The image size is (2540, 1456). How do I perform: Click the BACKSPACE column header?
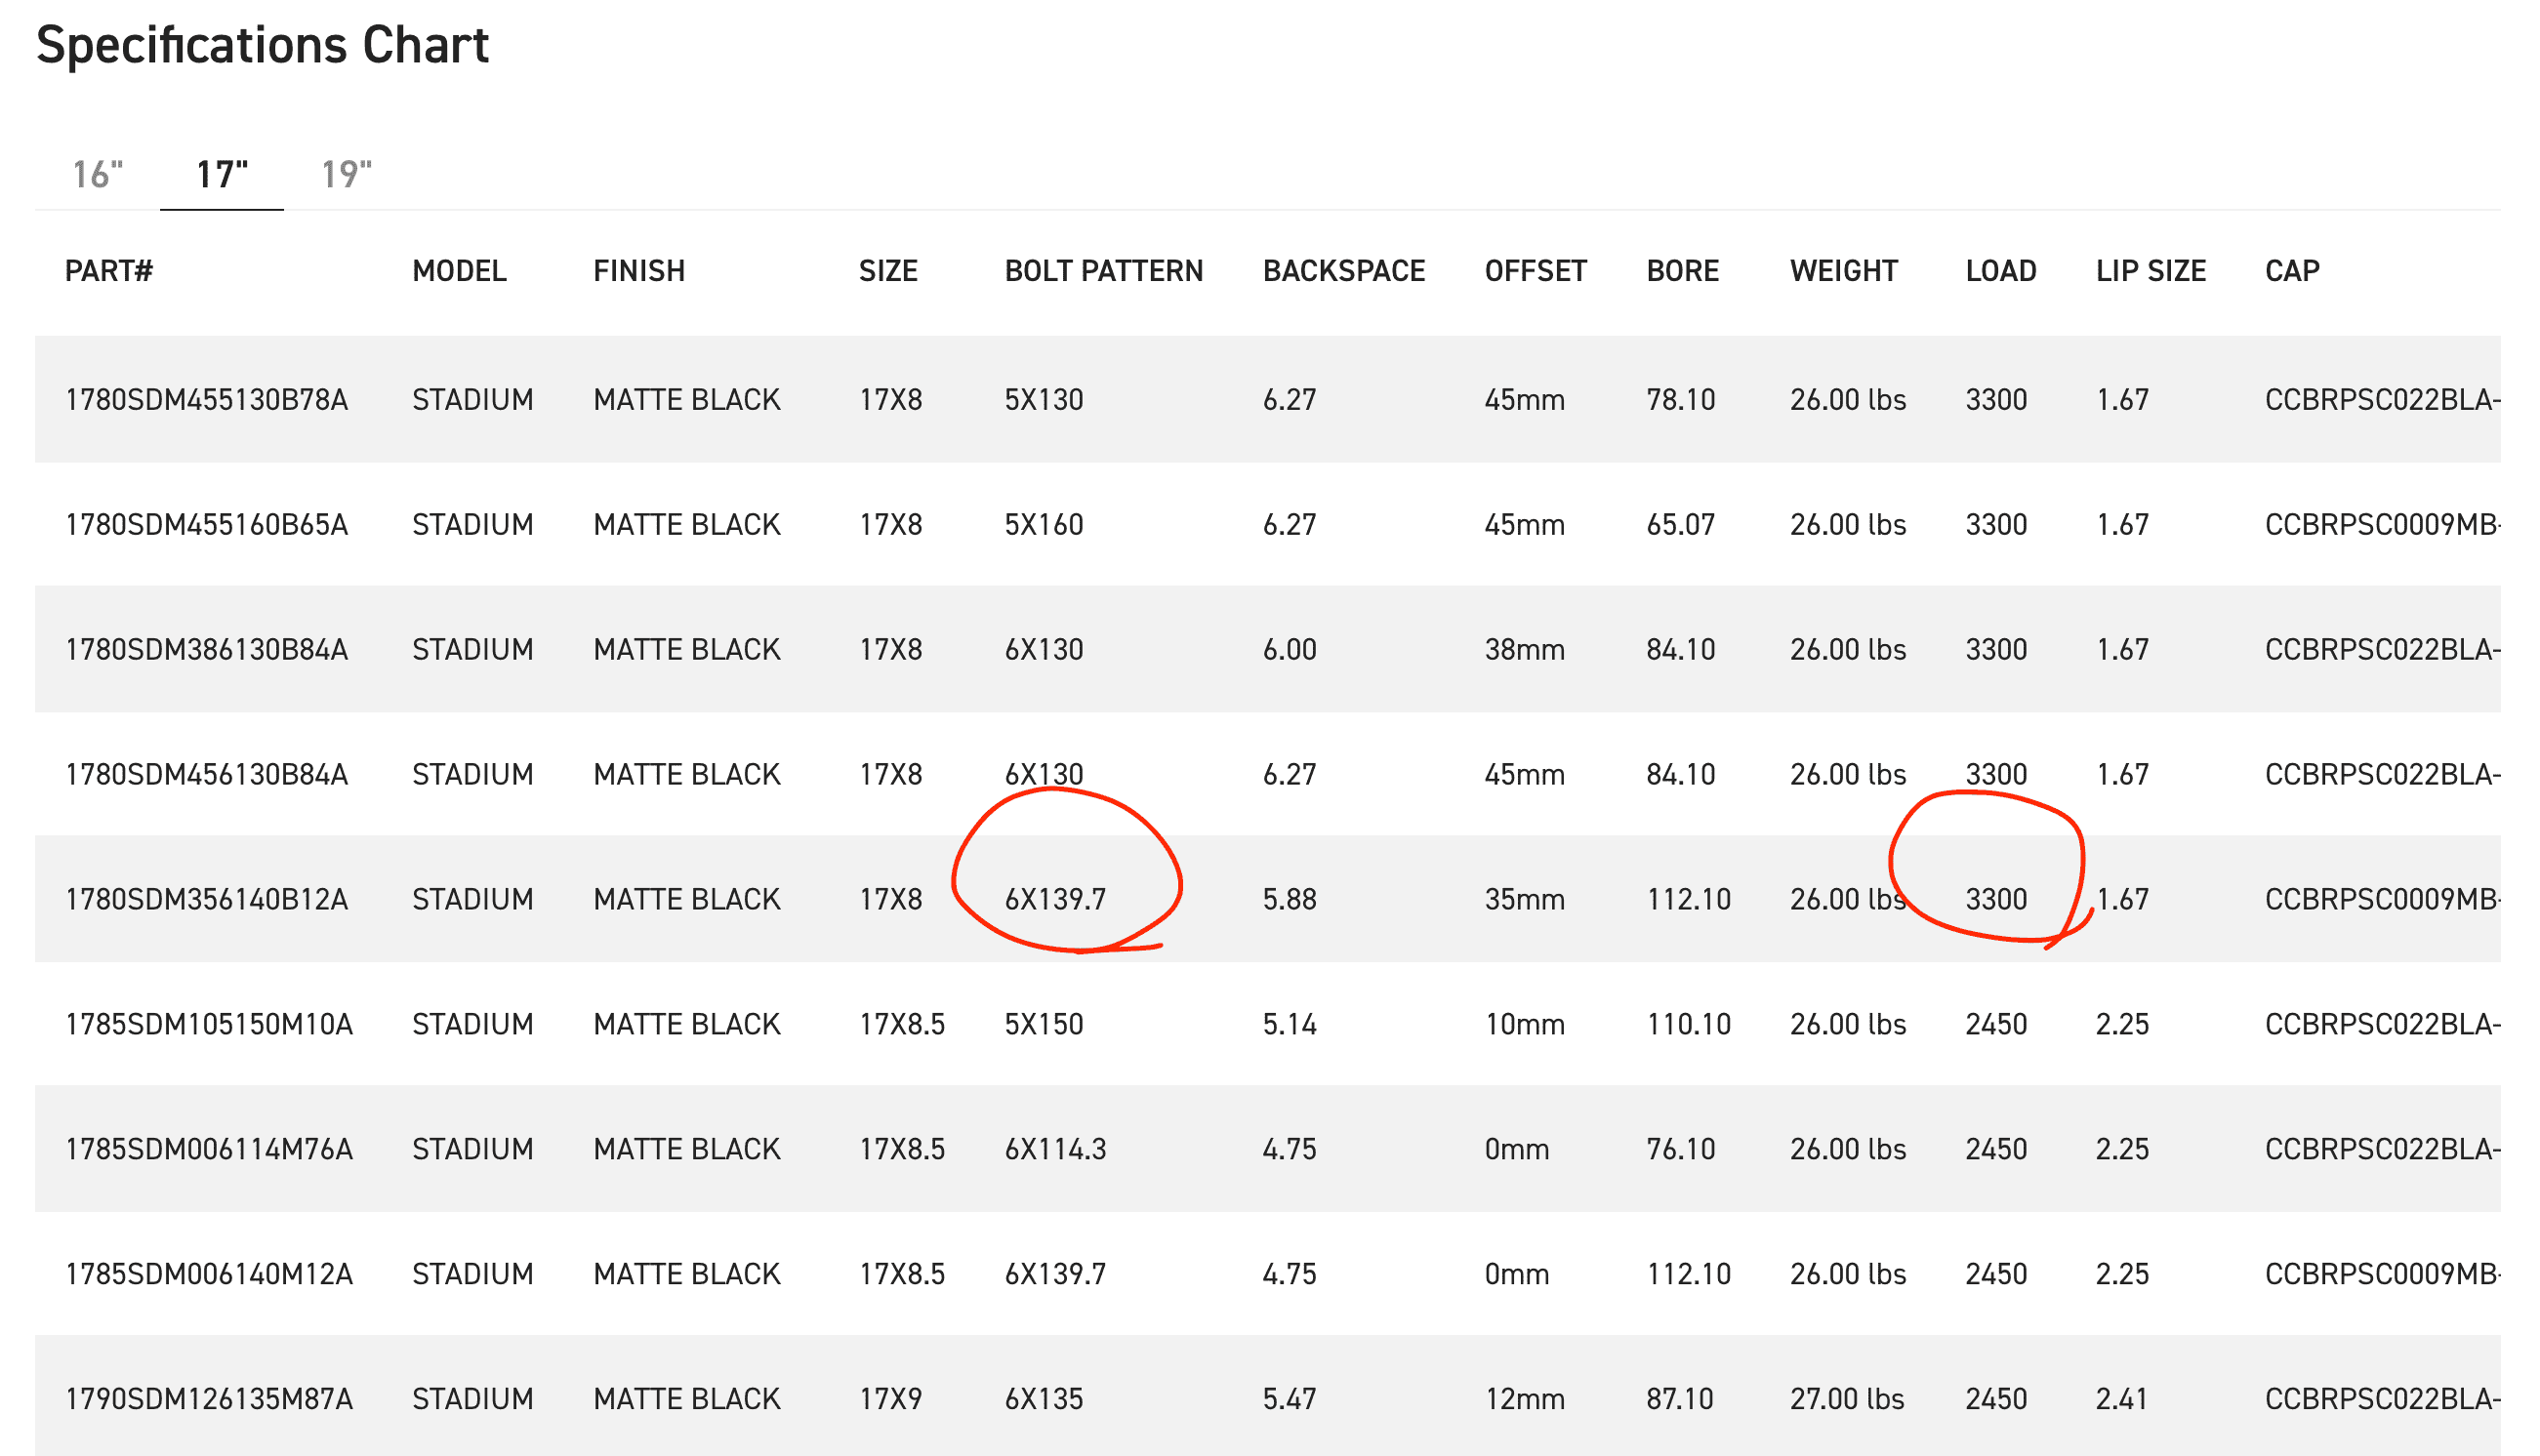click(x=1343, y=271)
